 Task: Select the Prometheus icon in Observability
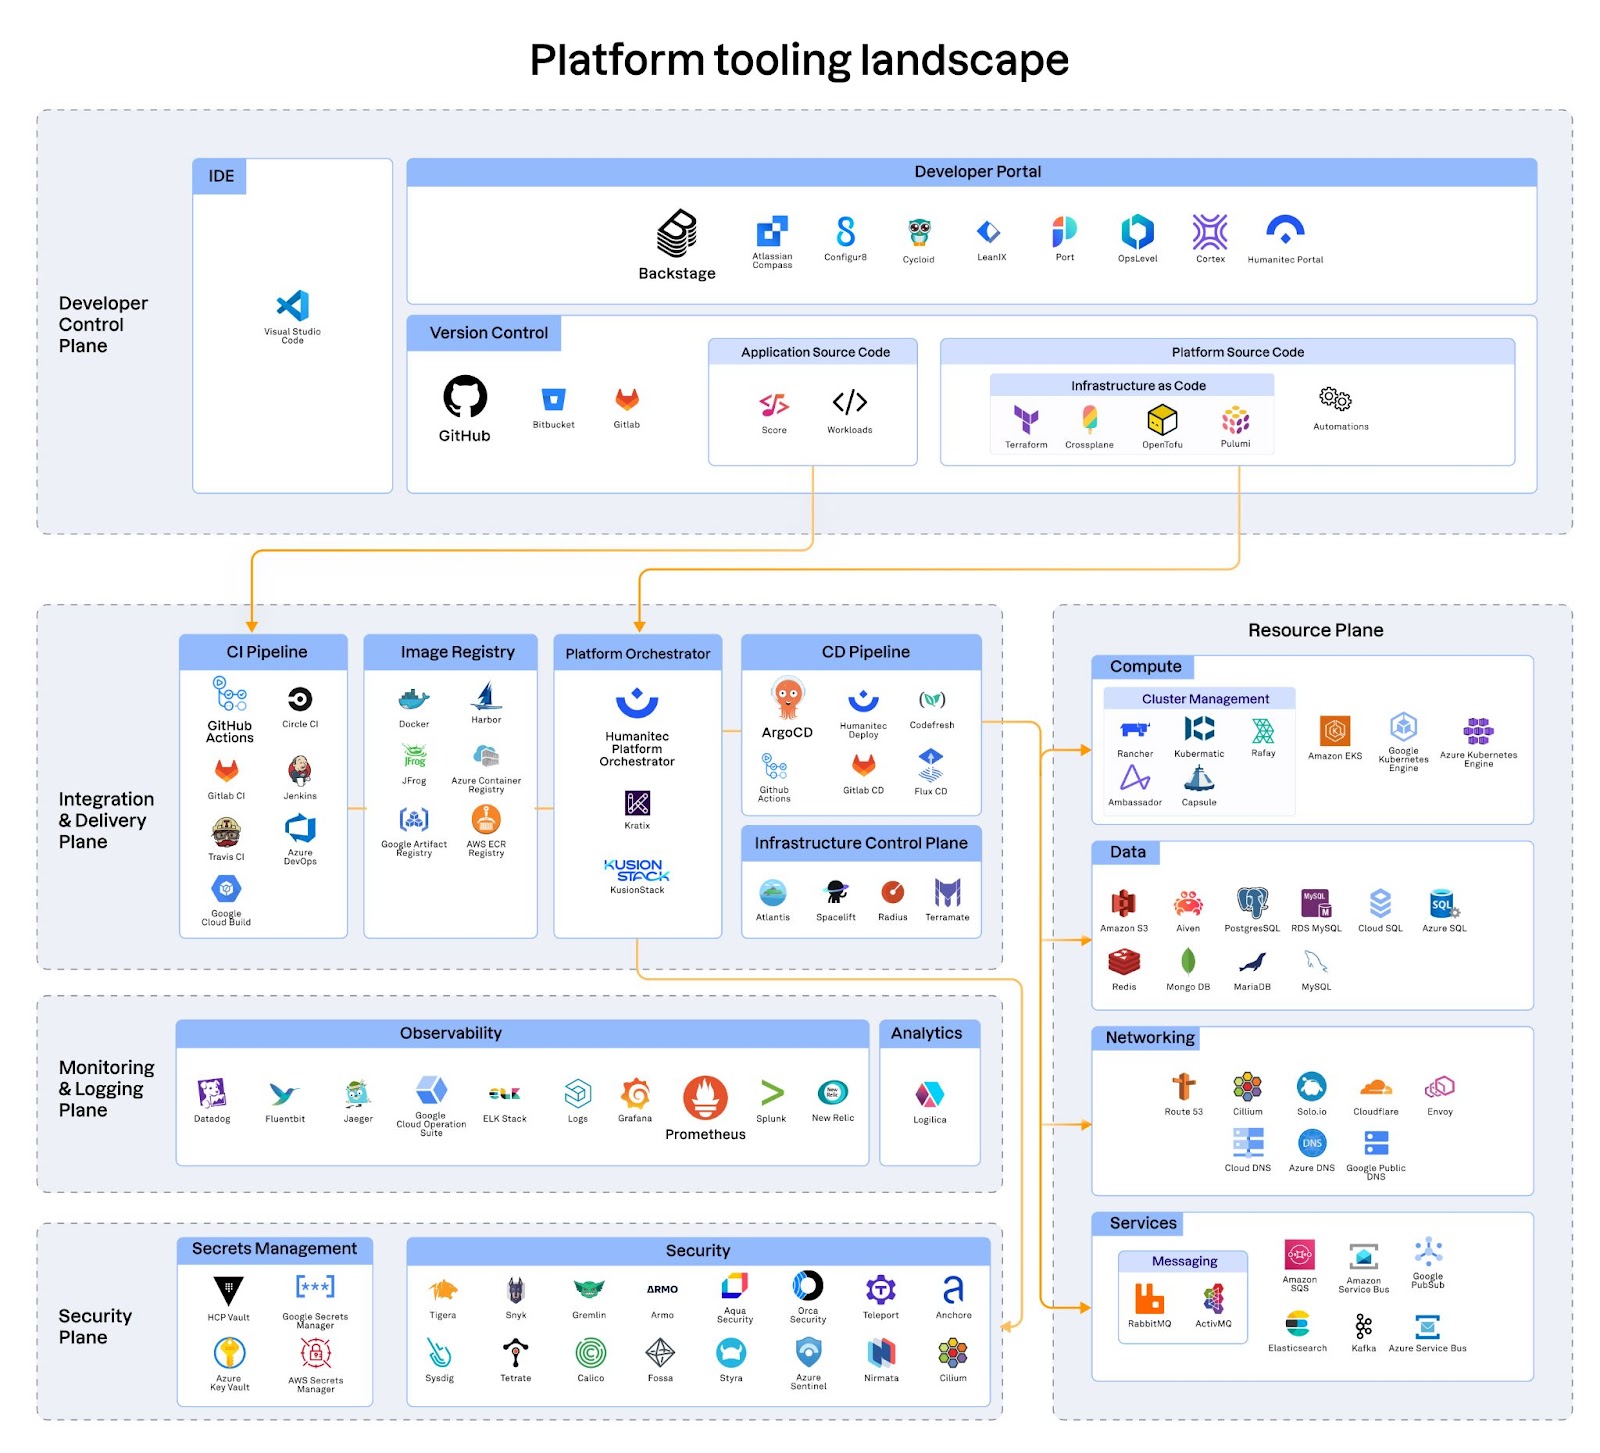tap(705, 1098)
